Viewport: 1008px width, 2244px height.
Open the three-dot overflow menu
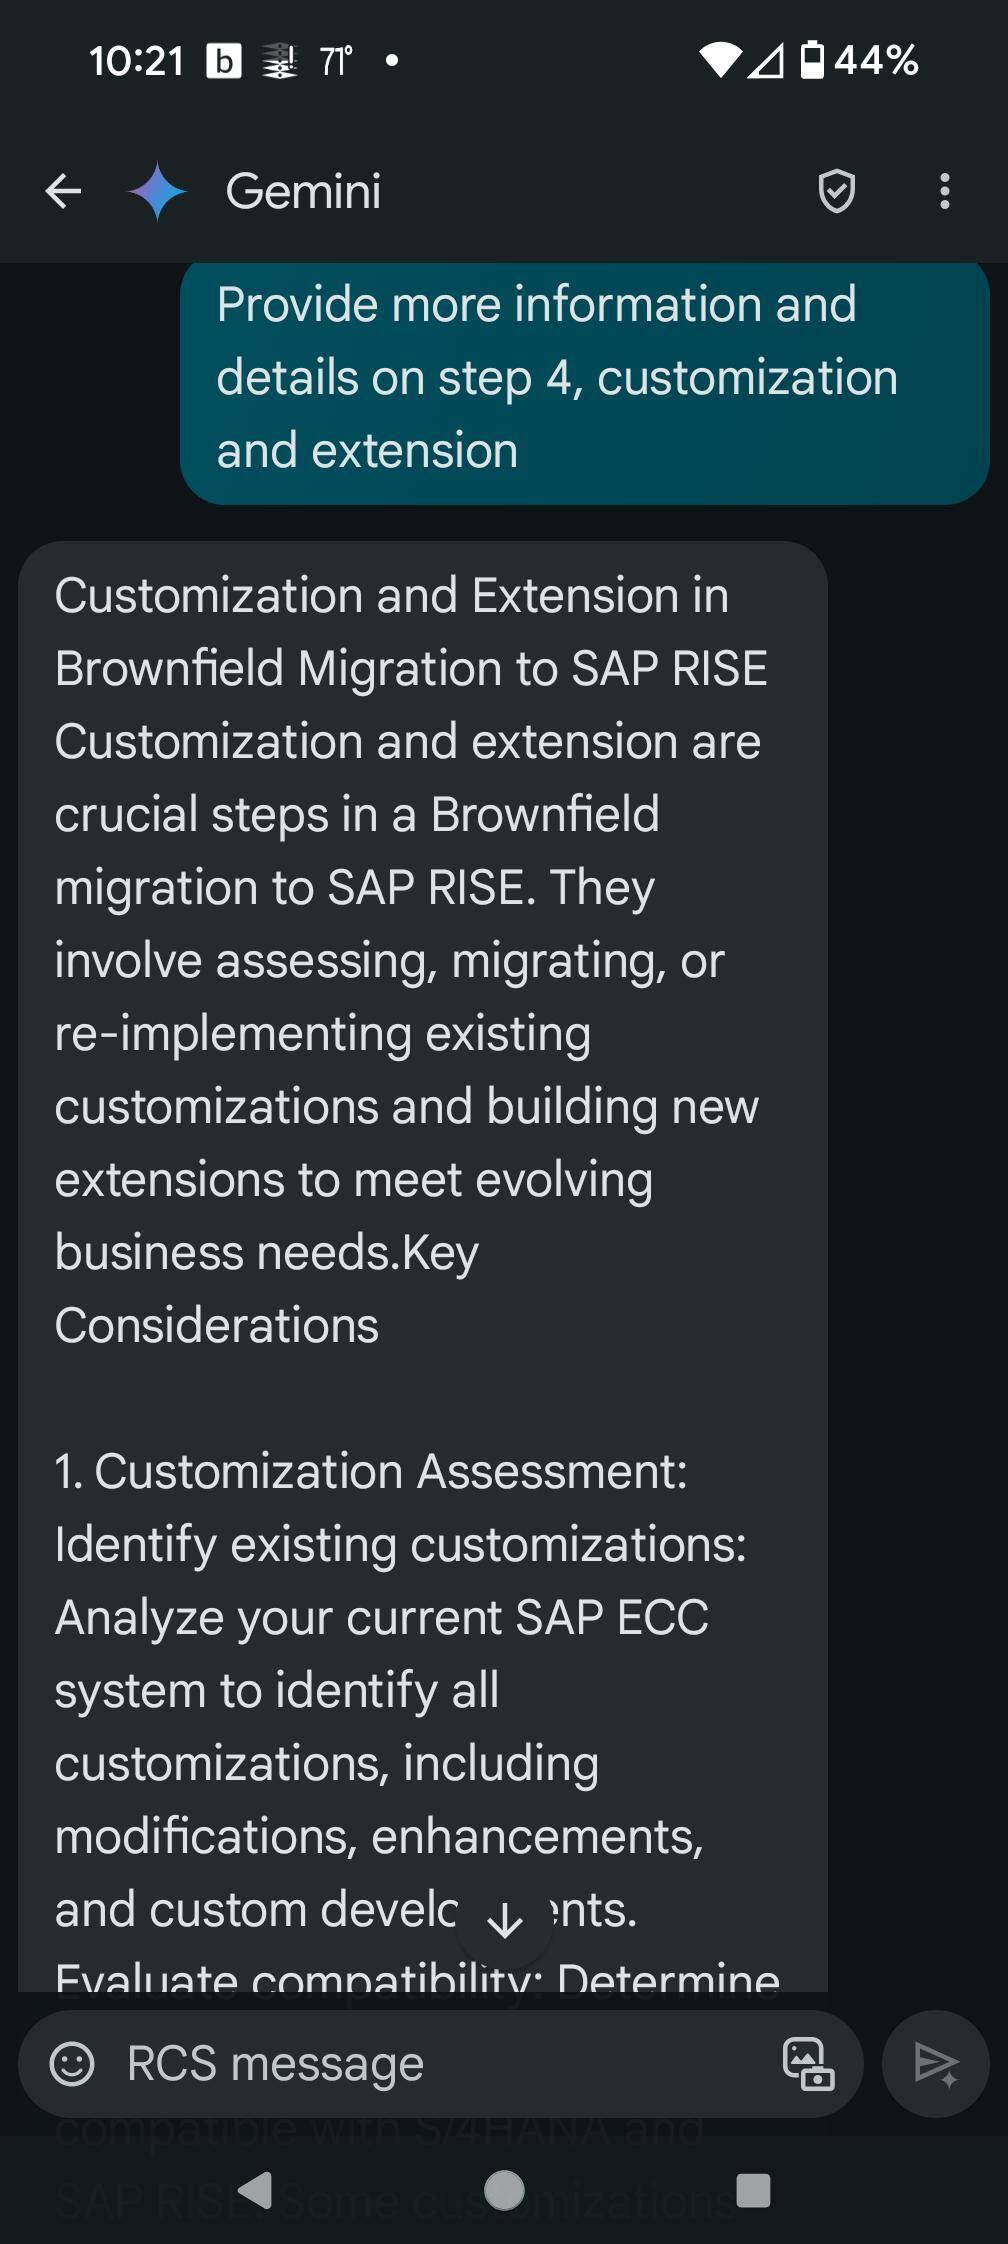click(x=944, y=191)
